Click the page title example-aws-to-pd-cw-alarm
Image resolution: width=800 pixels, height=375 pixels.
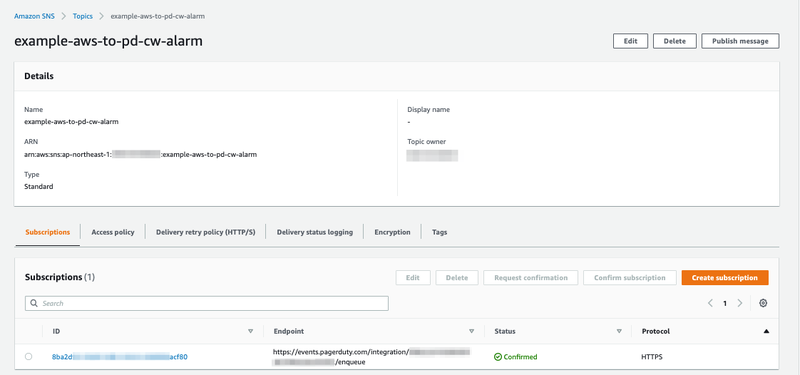tap(108, 41)
